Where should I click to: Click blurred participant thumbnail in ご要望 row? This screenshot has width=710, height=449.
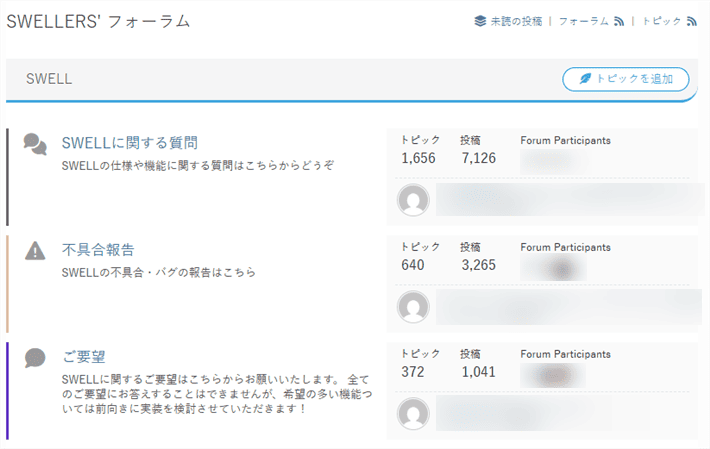(553, 375)
